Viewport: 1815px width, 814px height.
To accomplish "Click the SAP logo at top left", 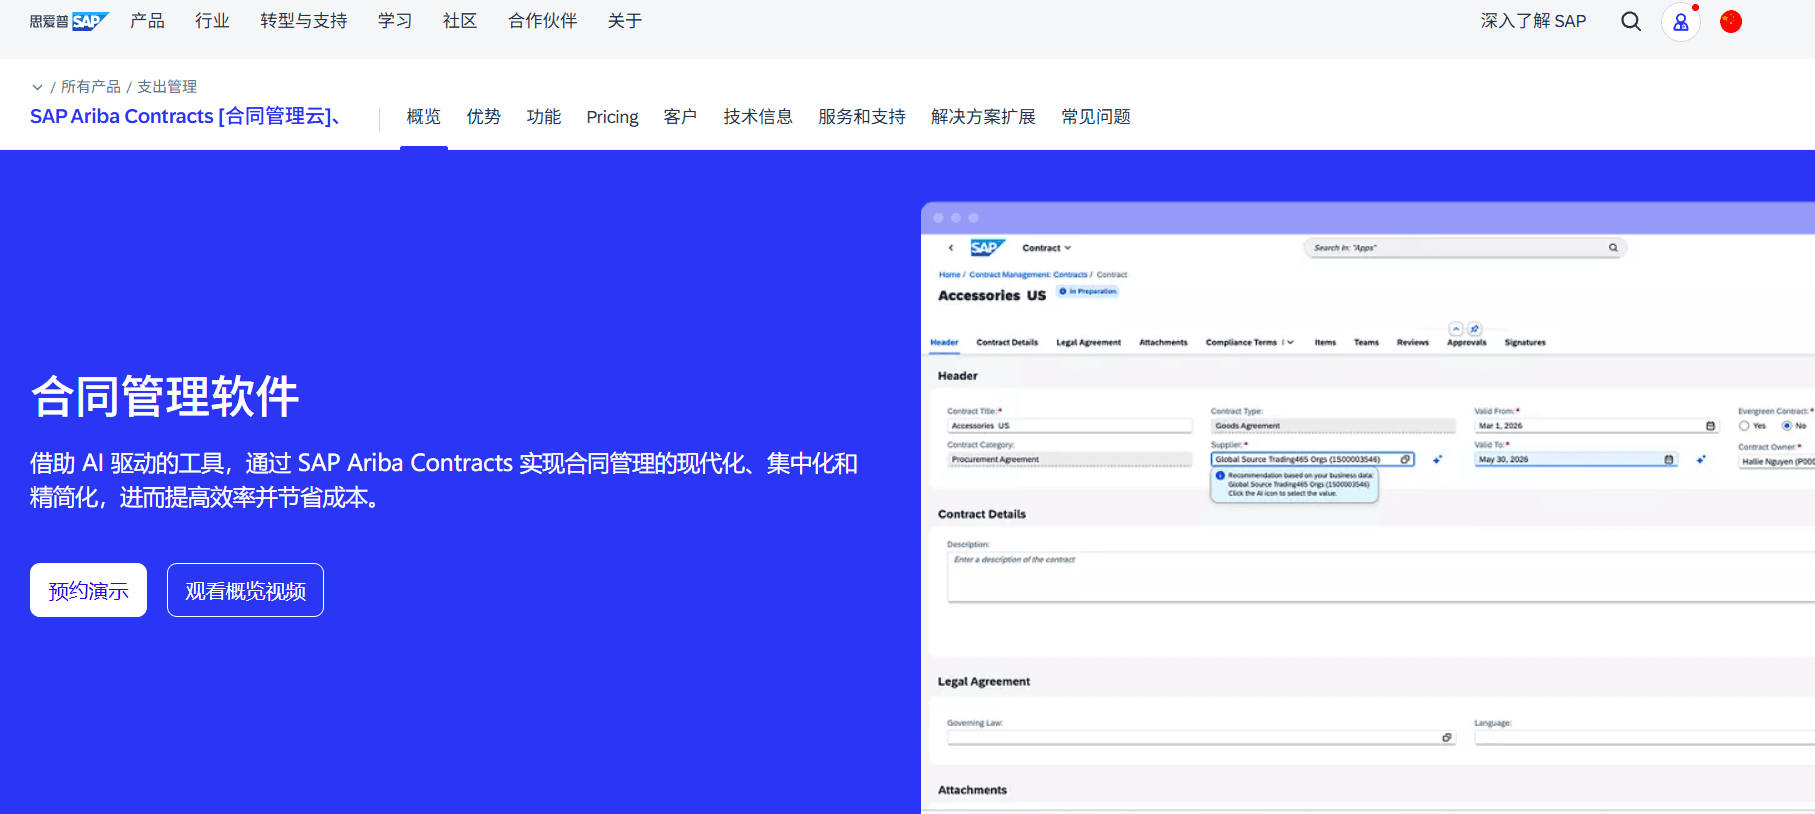I will [x=69, y=21].
